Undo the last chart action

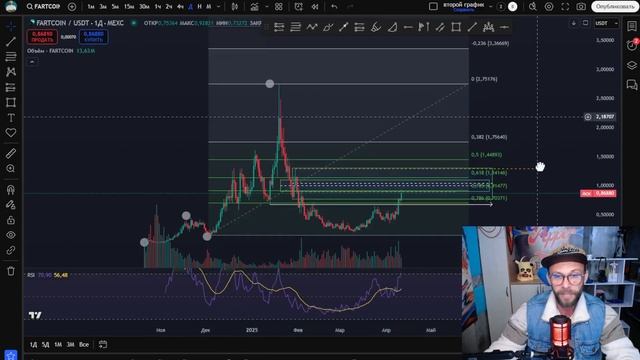pos(334,7)
